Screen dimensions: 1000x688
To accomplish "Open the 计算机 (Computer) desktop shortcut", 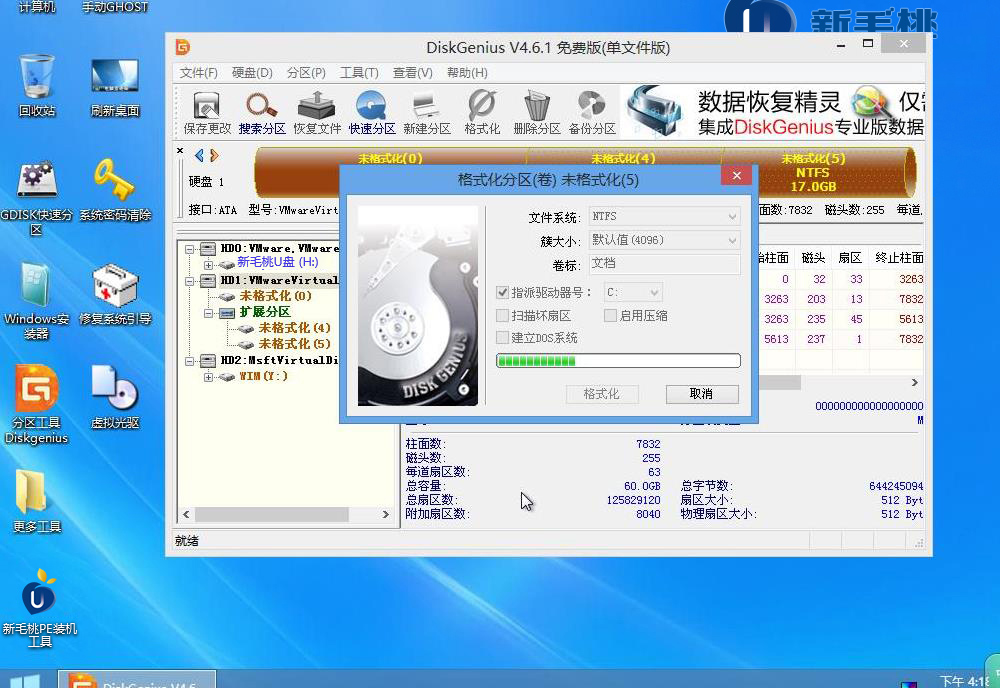I will coord(37,7).
